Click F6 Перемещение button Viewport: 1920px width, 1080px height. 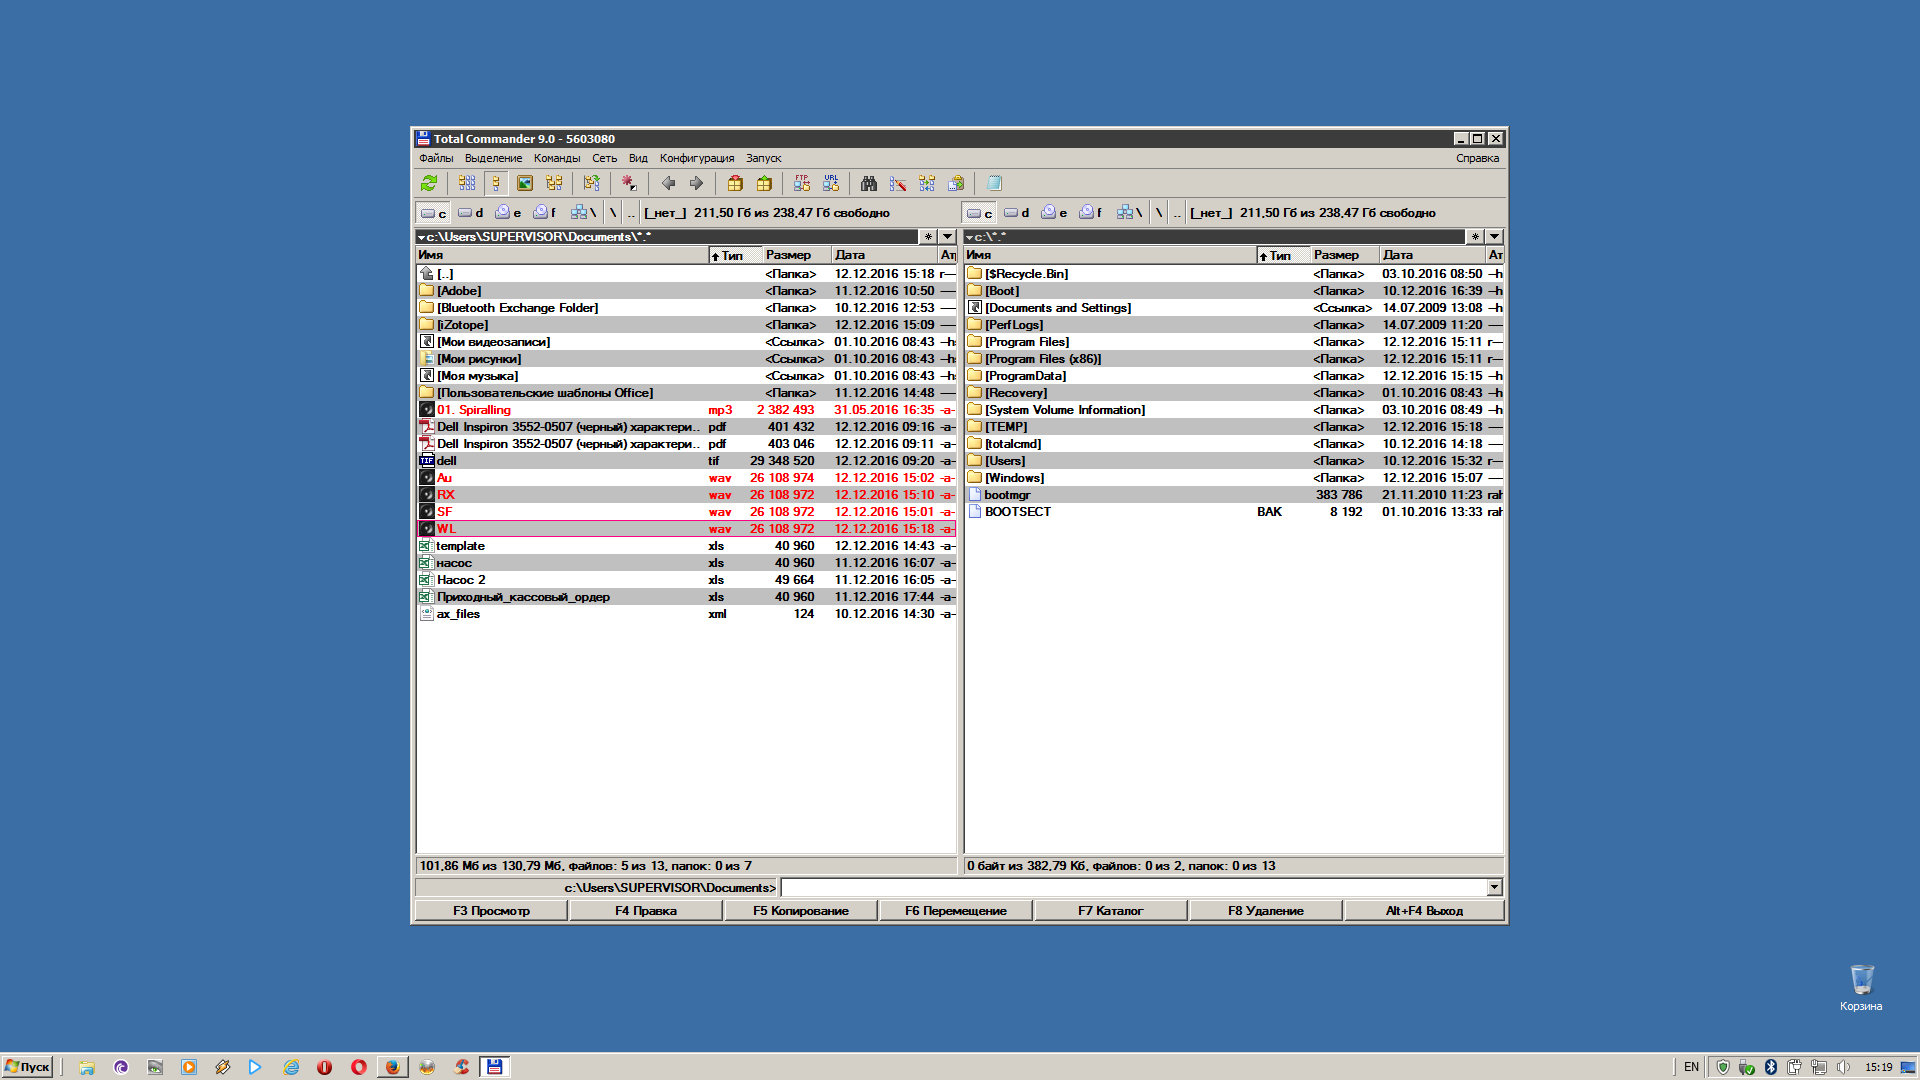coord(956,911)
